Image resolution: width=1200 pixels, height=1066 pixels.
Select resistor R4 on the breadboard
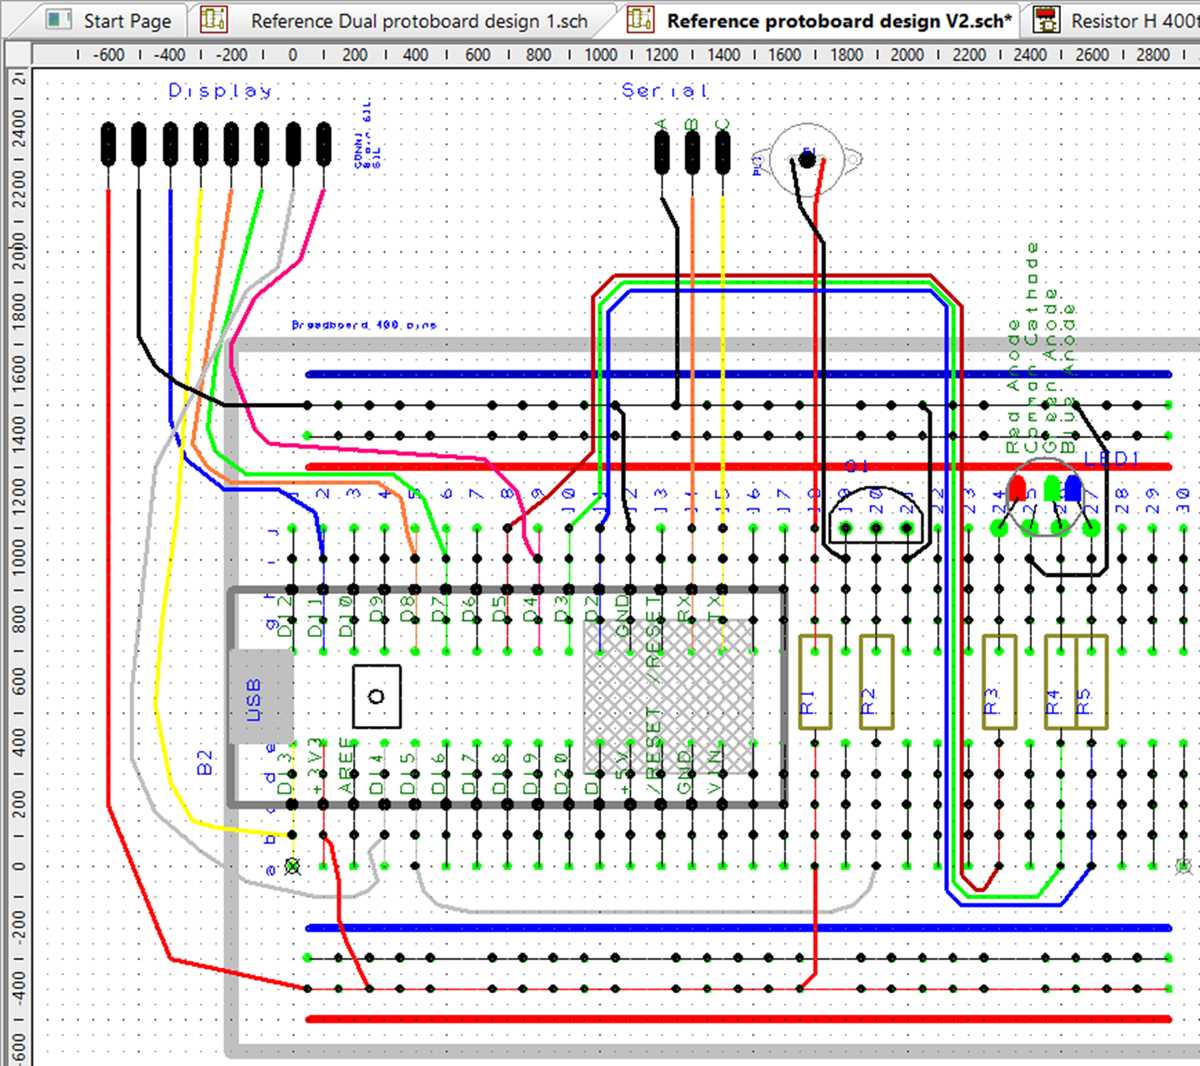(x=1060, y=682)
